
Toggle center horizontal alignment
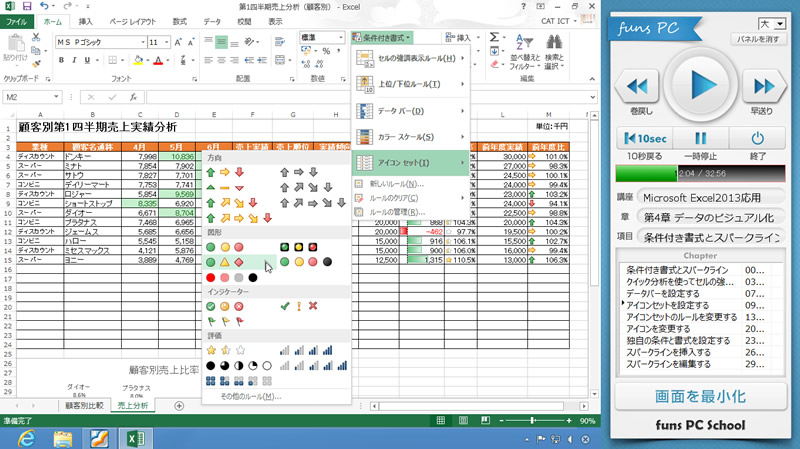point(221,60)
